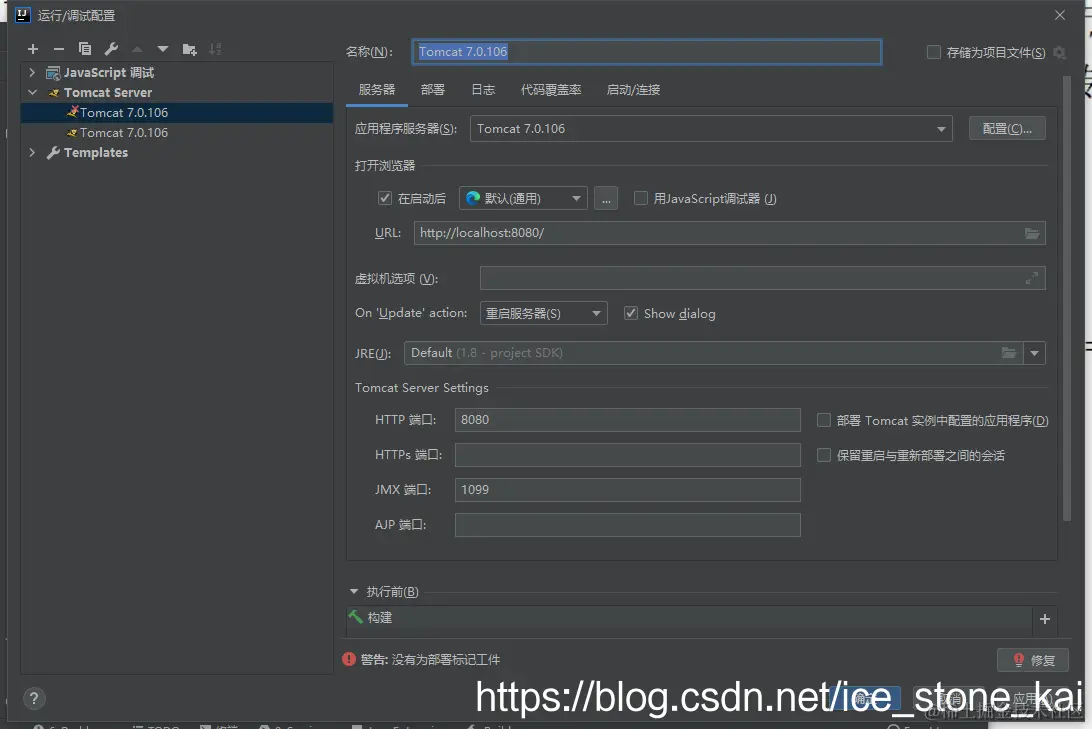This screenshot has height=729, width=1092.
Task: Open the browser selection dropdown 默认(通用)
Action: (x=523, y=198)
